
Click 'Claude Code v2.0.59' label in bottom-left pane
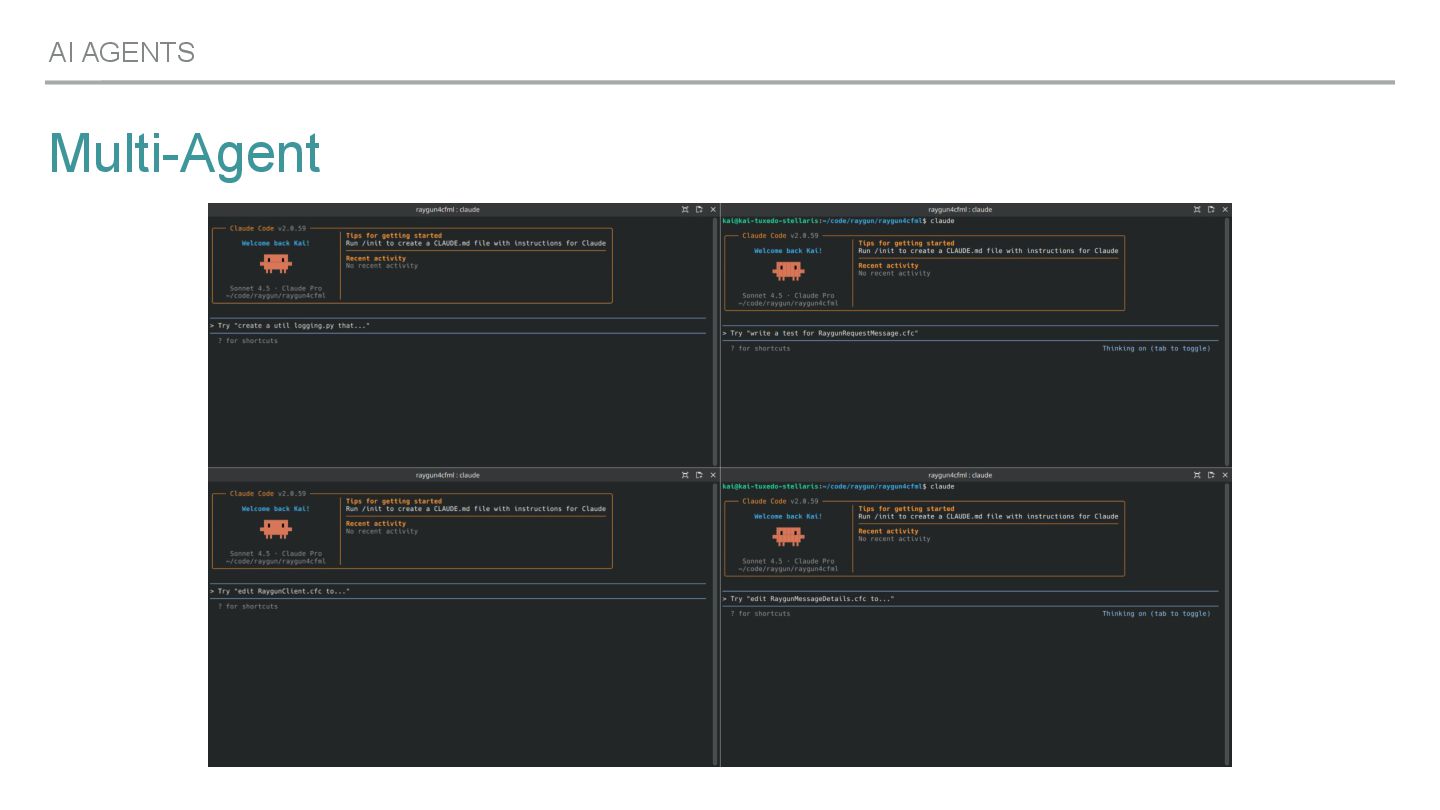268,494
